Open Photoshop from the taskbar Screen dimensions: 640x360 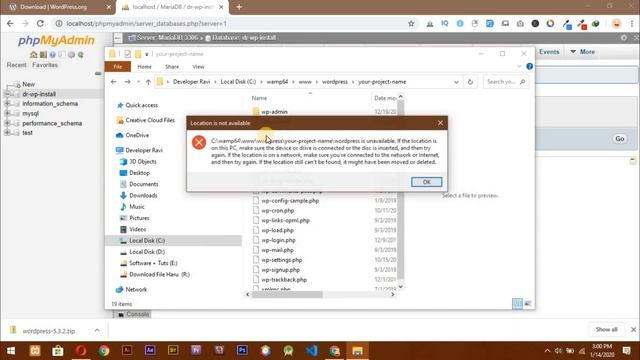242,351
